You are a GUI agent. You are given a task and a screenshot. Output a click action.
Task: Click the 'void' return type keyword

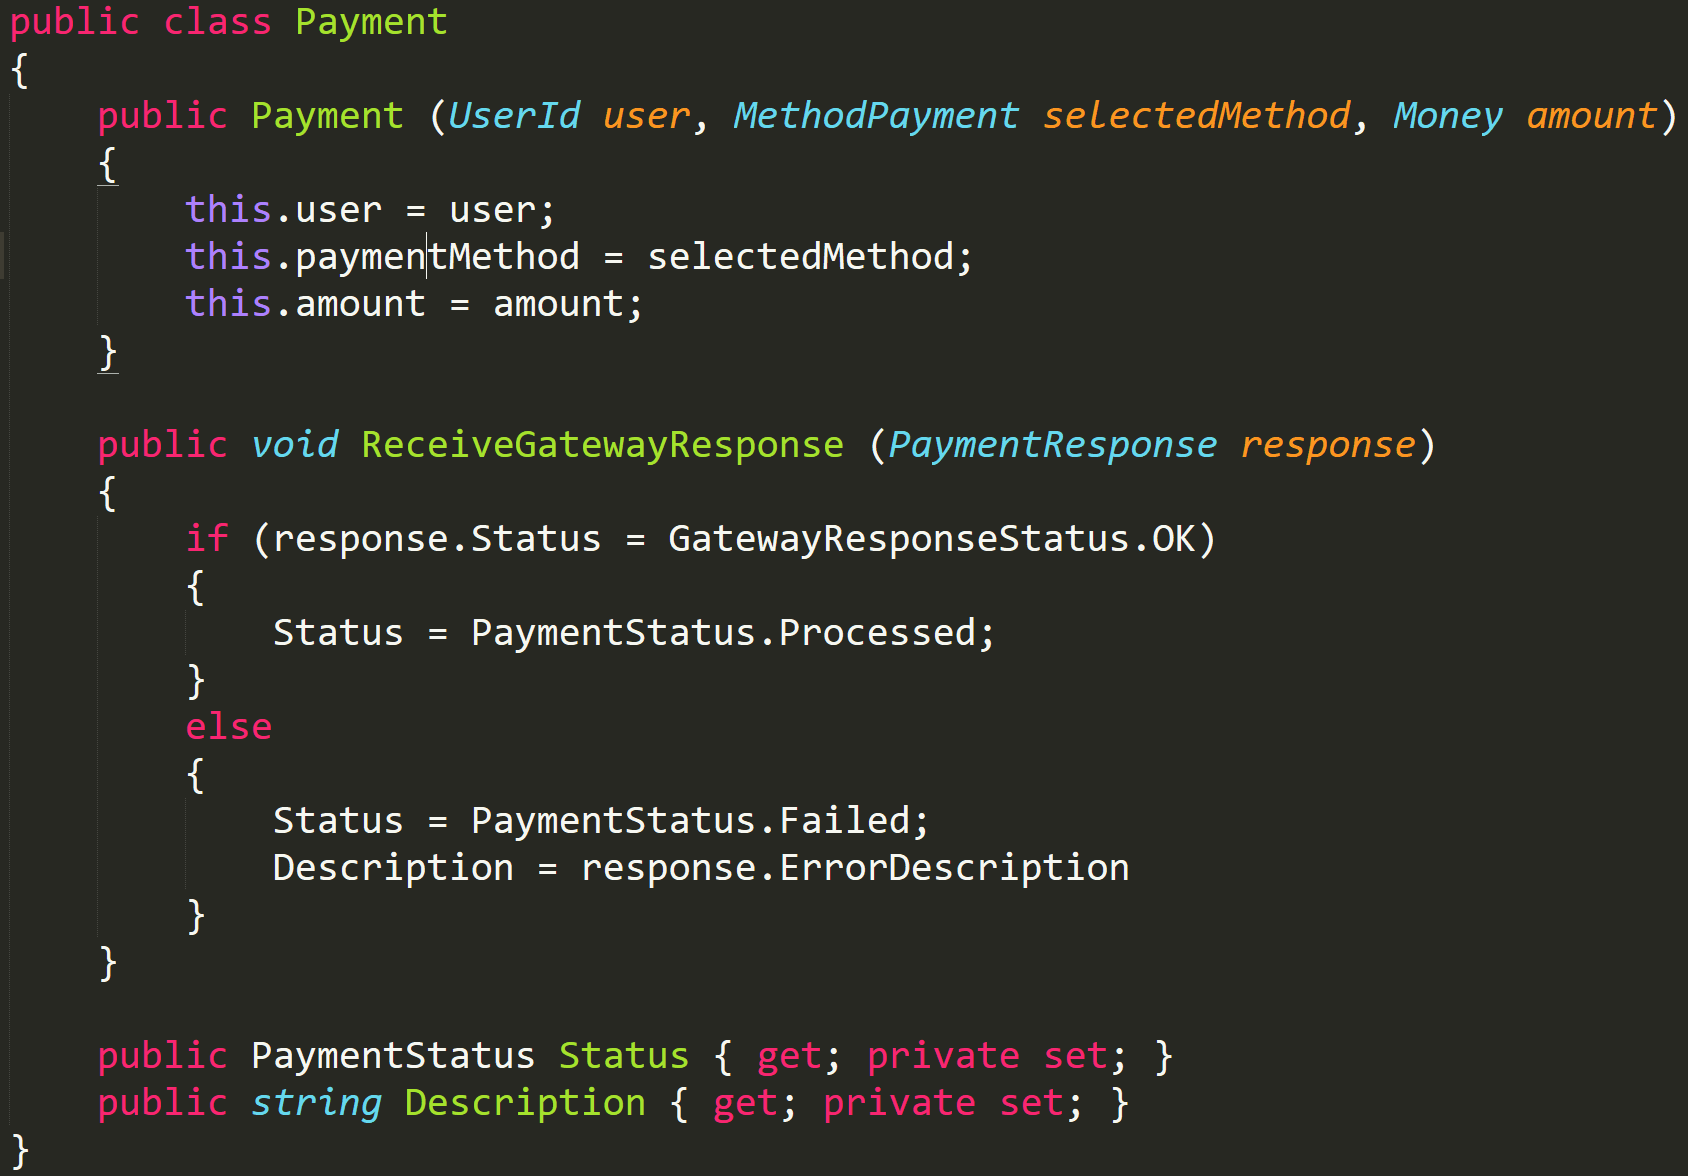click(294, 445)
